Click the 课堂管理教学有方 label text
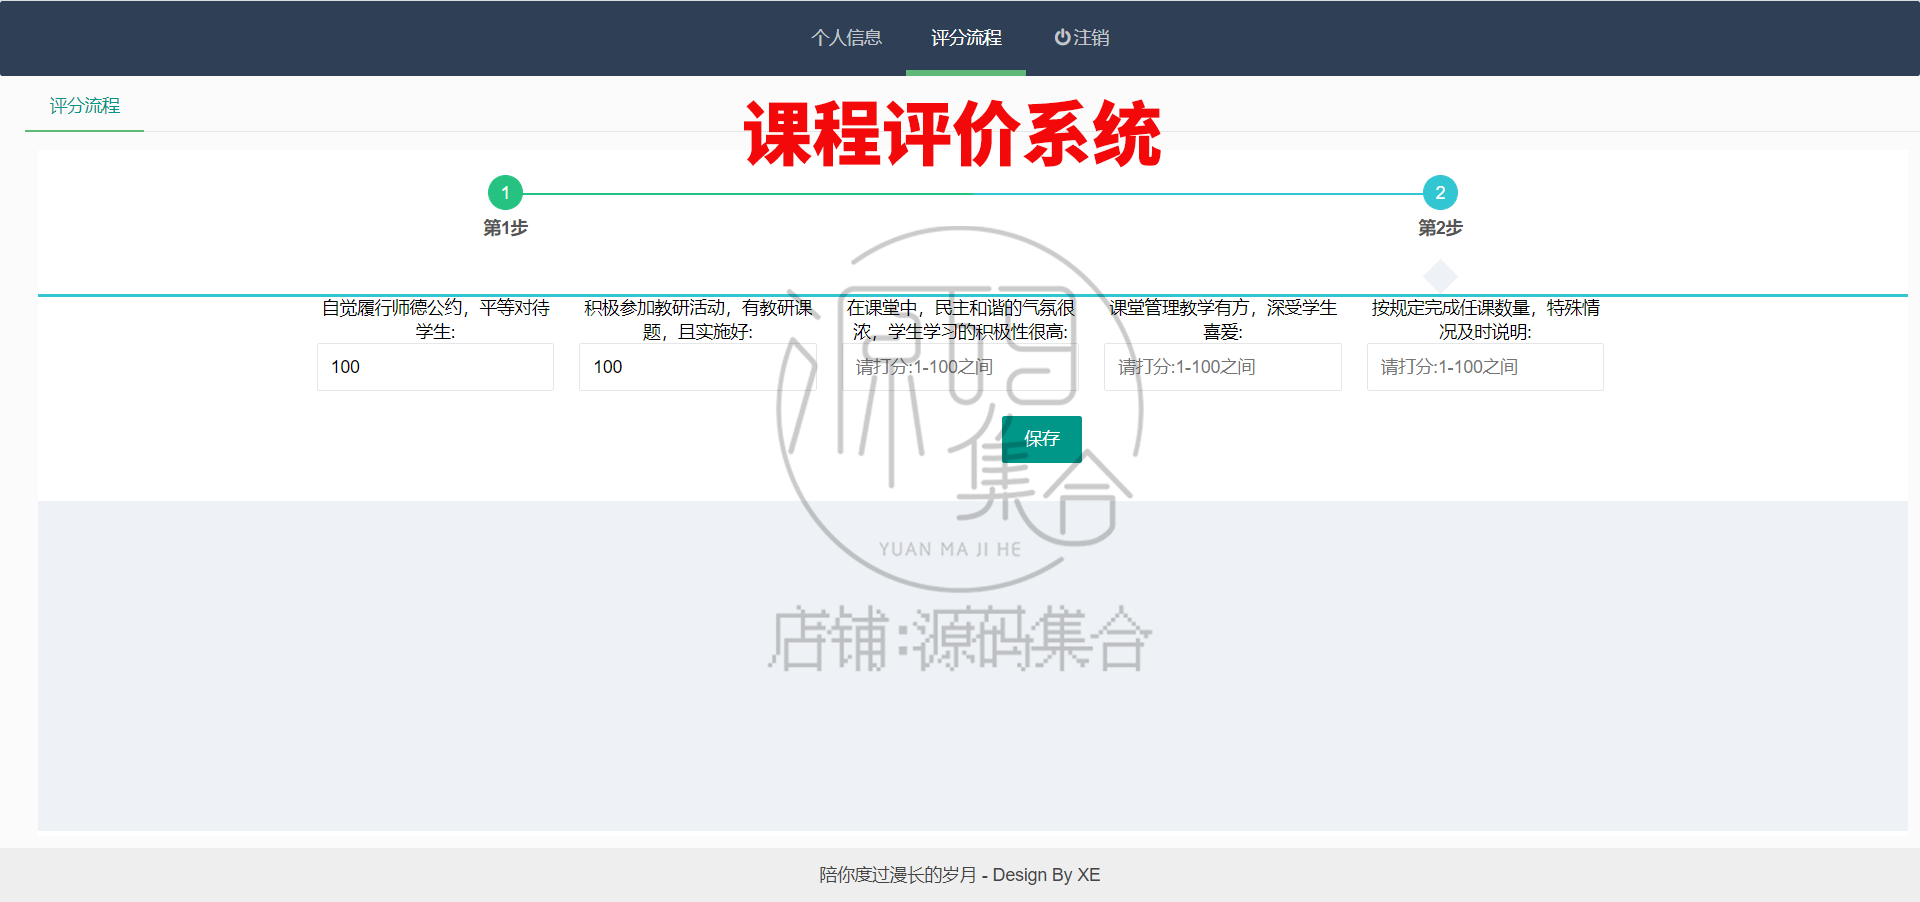This screenshot has height=902, width=1920. (1223, 320)
